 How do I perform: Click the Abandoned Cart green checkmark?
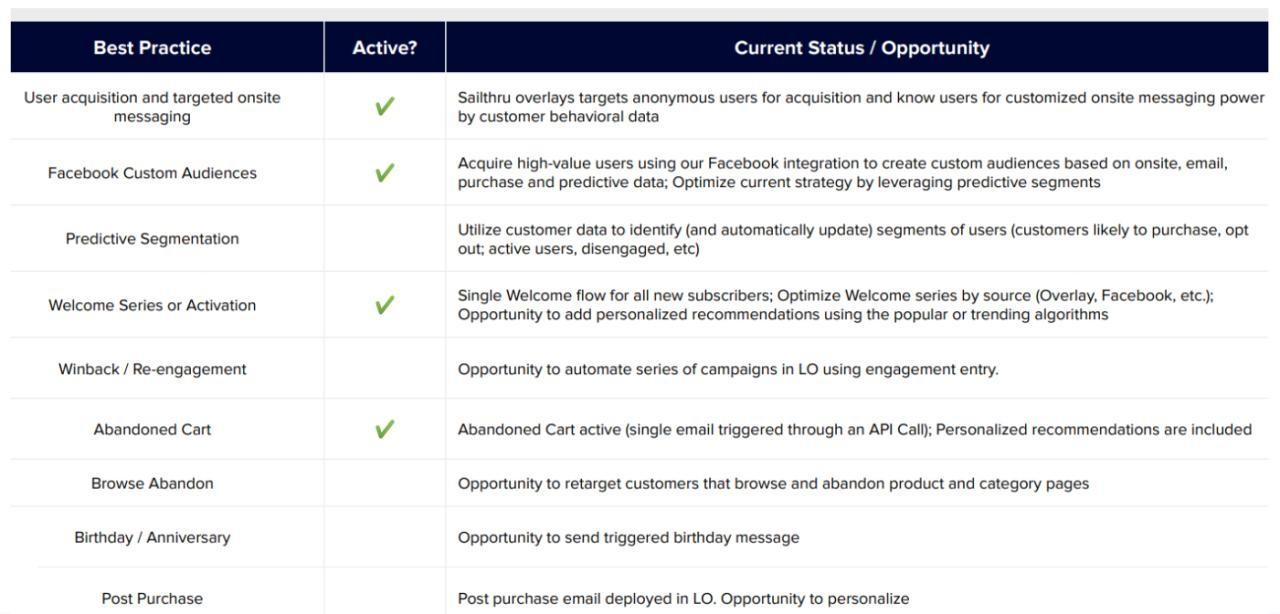pos(384,429)
